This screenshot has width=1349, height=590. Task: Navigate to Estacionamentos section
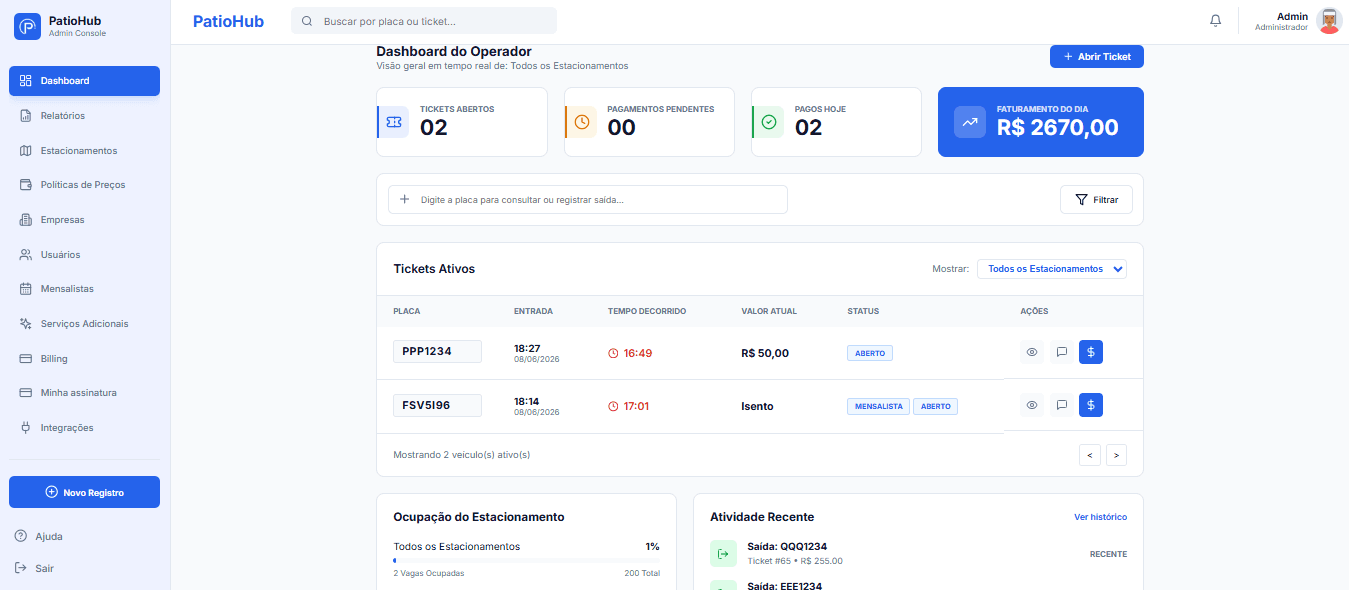point(84,151)
